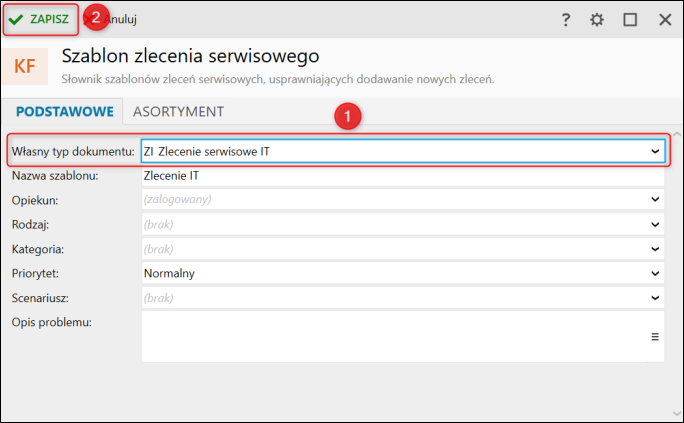684x423 pixels.
Task: Click the KF template avatar icon
Action: click(x=24, y=66)
